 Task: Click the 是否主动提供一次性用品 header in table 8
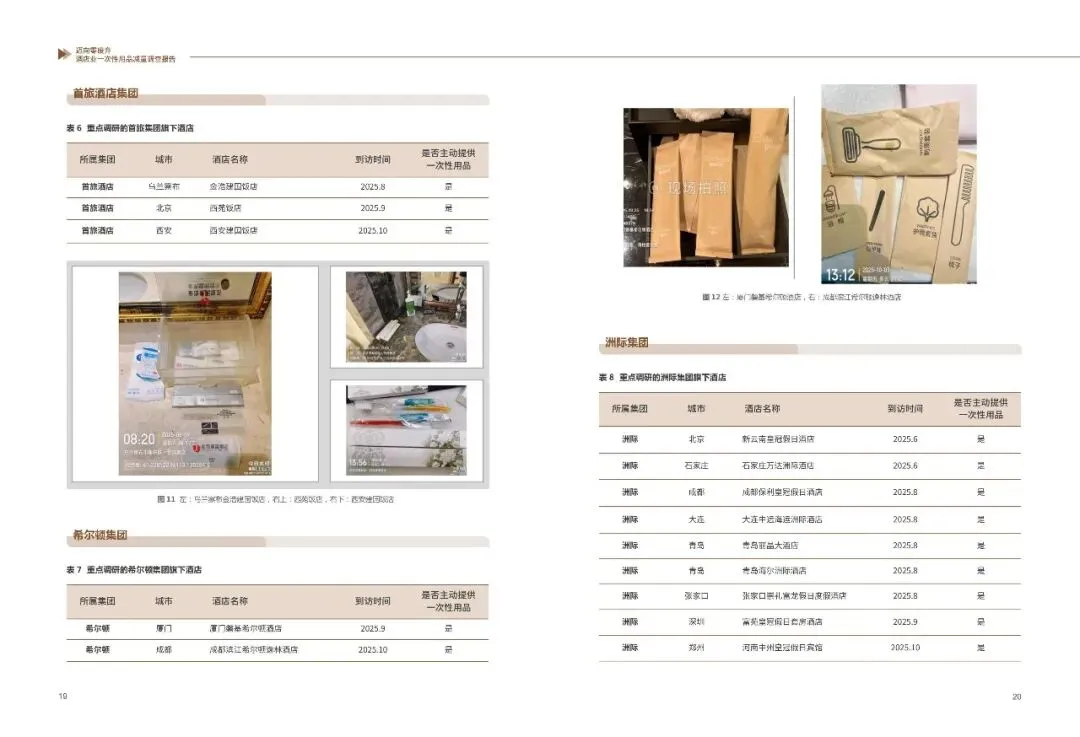coord(981,408)
